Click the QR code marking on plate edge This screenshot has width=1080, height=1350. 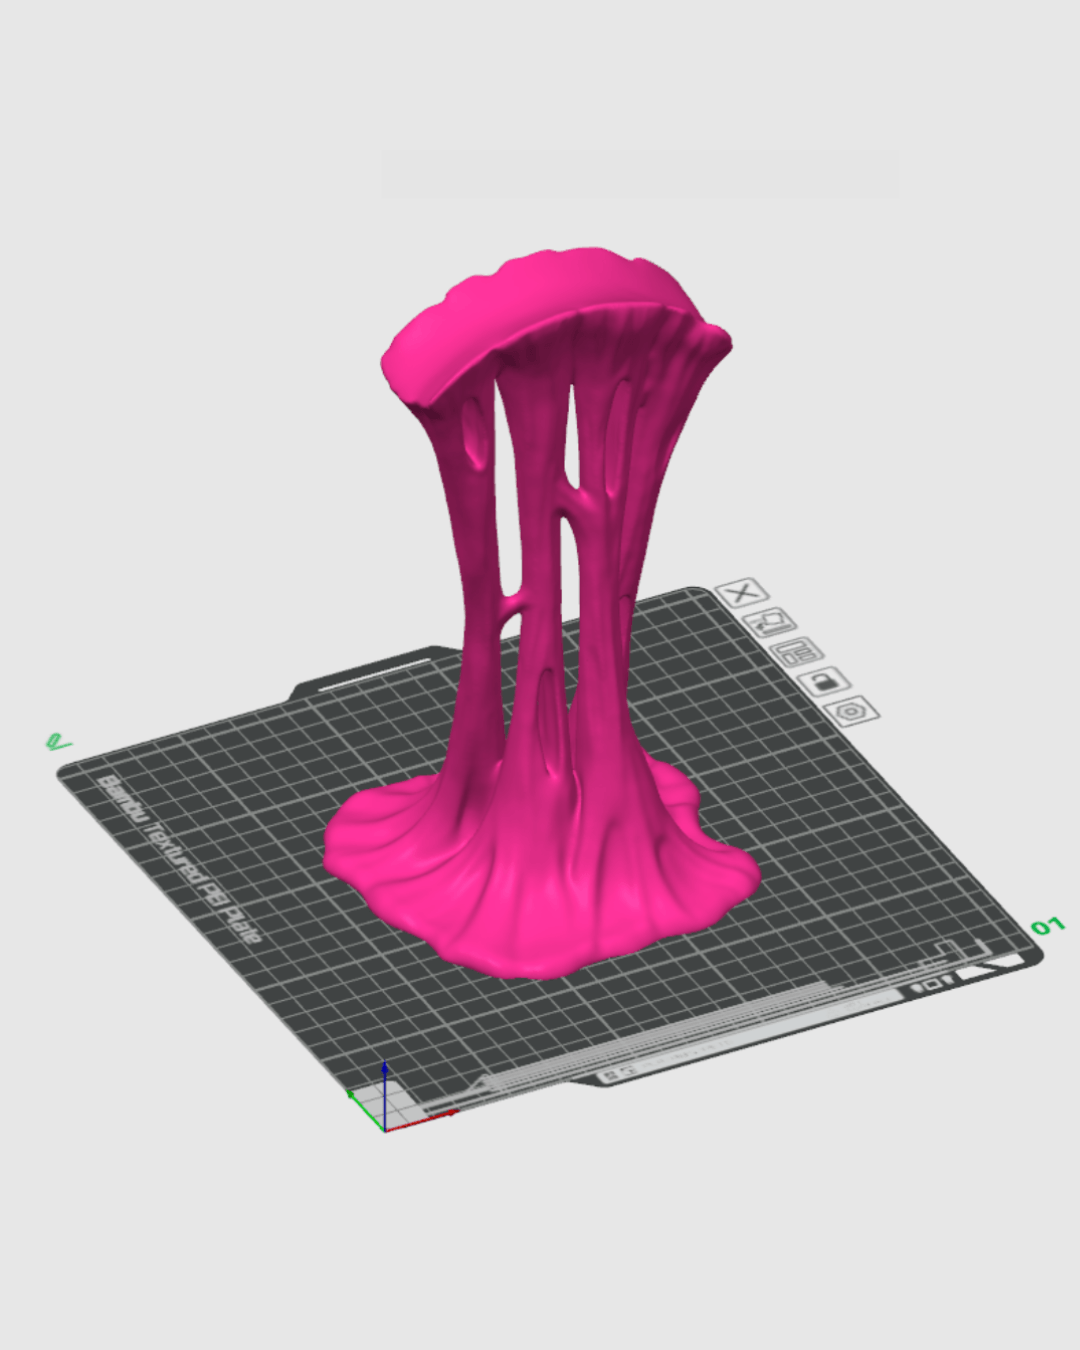pos(613,1074)
